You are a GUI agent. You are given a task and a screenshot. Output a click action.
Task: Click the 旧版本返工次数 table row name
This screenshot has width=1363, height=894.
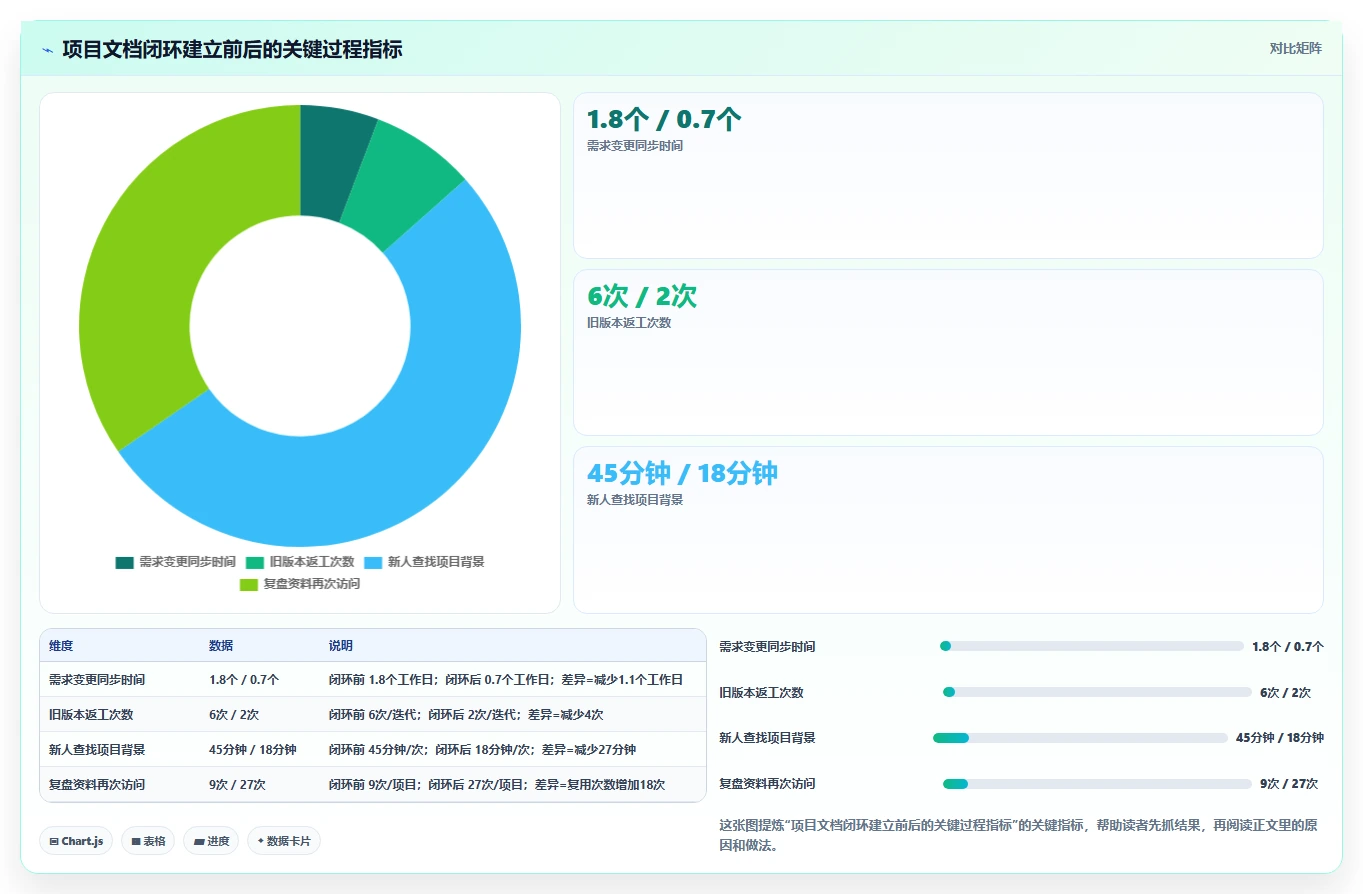91,715
